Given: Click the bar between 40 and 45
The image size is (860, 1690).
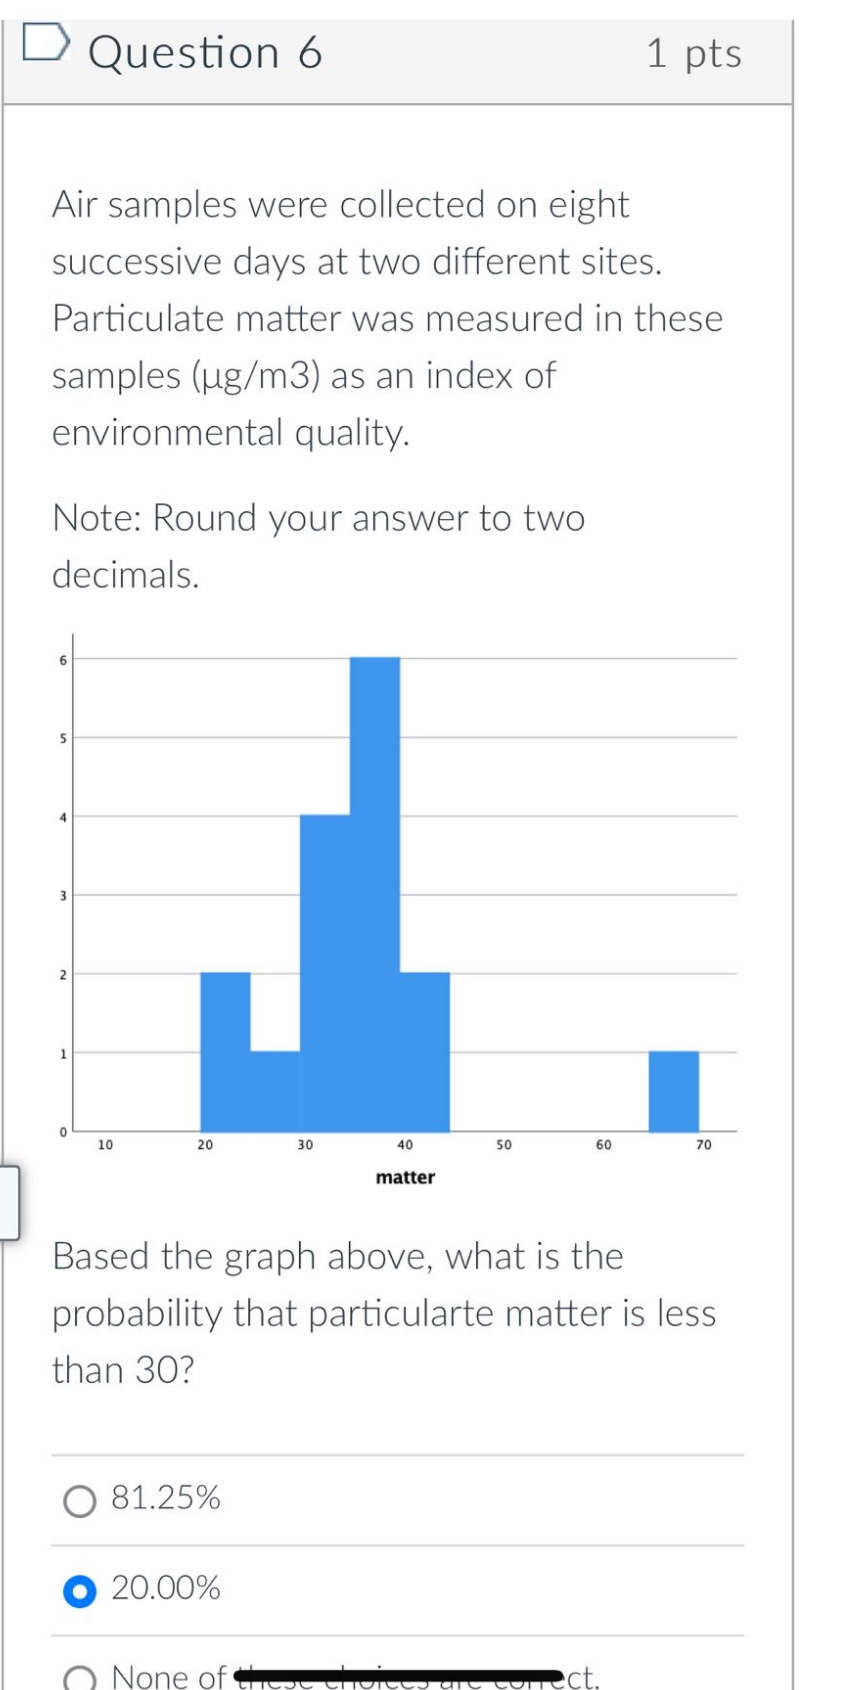Looking at the screenshot, I should tap(425, 1050).
